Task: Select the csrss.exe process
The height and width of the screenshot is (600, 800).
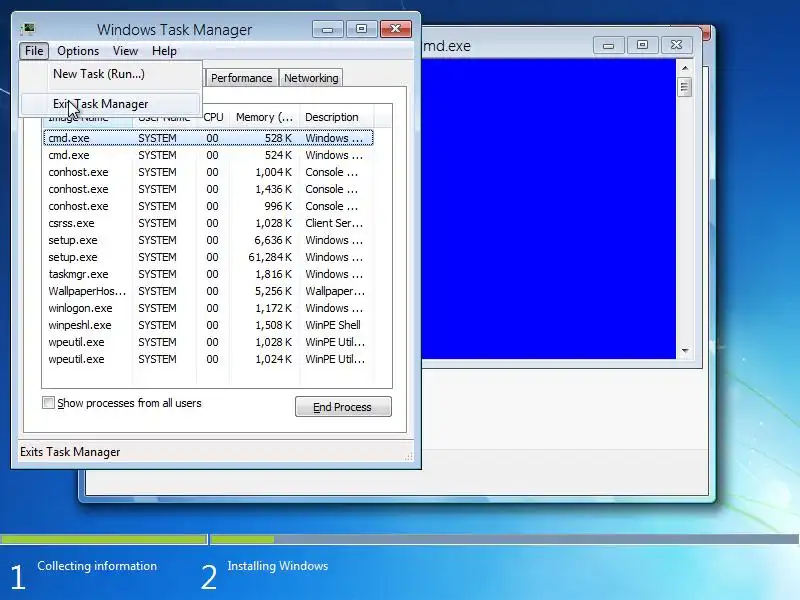Action: (209, 223)
